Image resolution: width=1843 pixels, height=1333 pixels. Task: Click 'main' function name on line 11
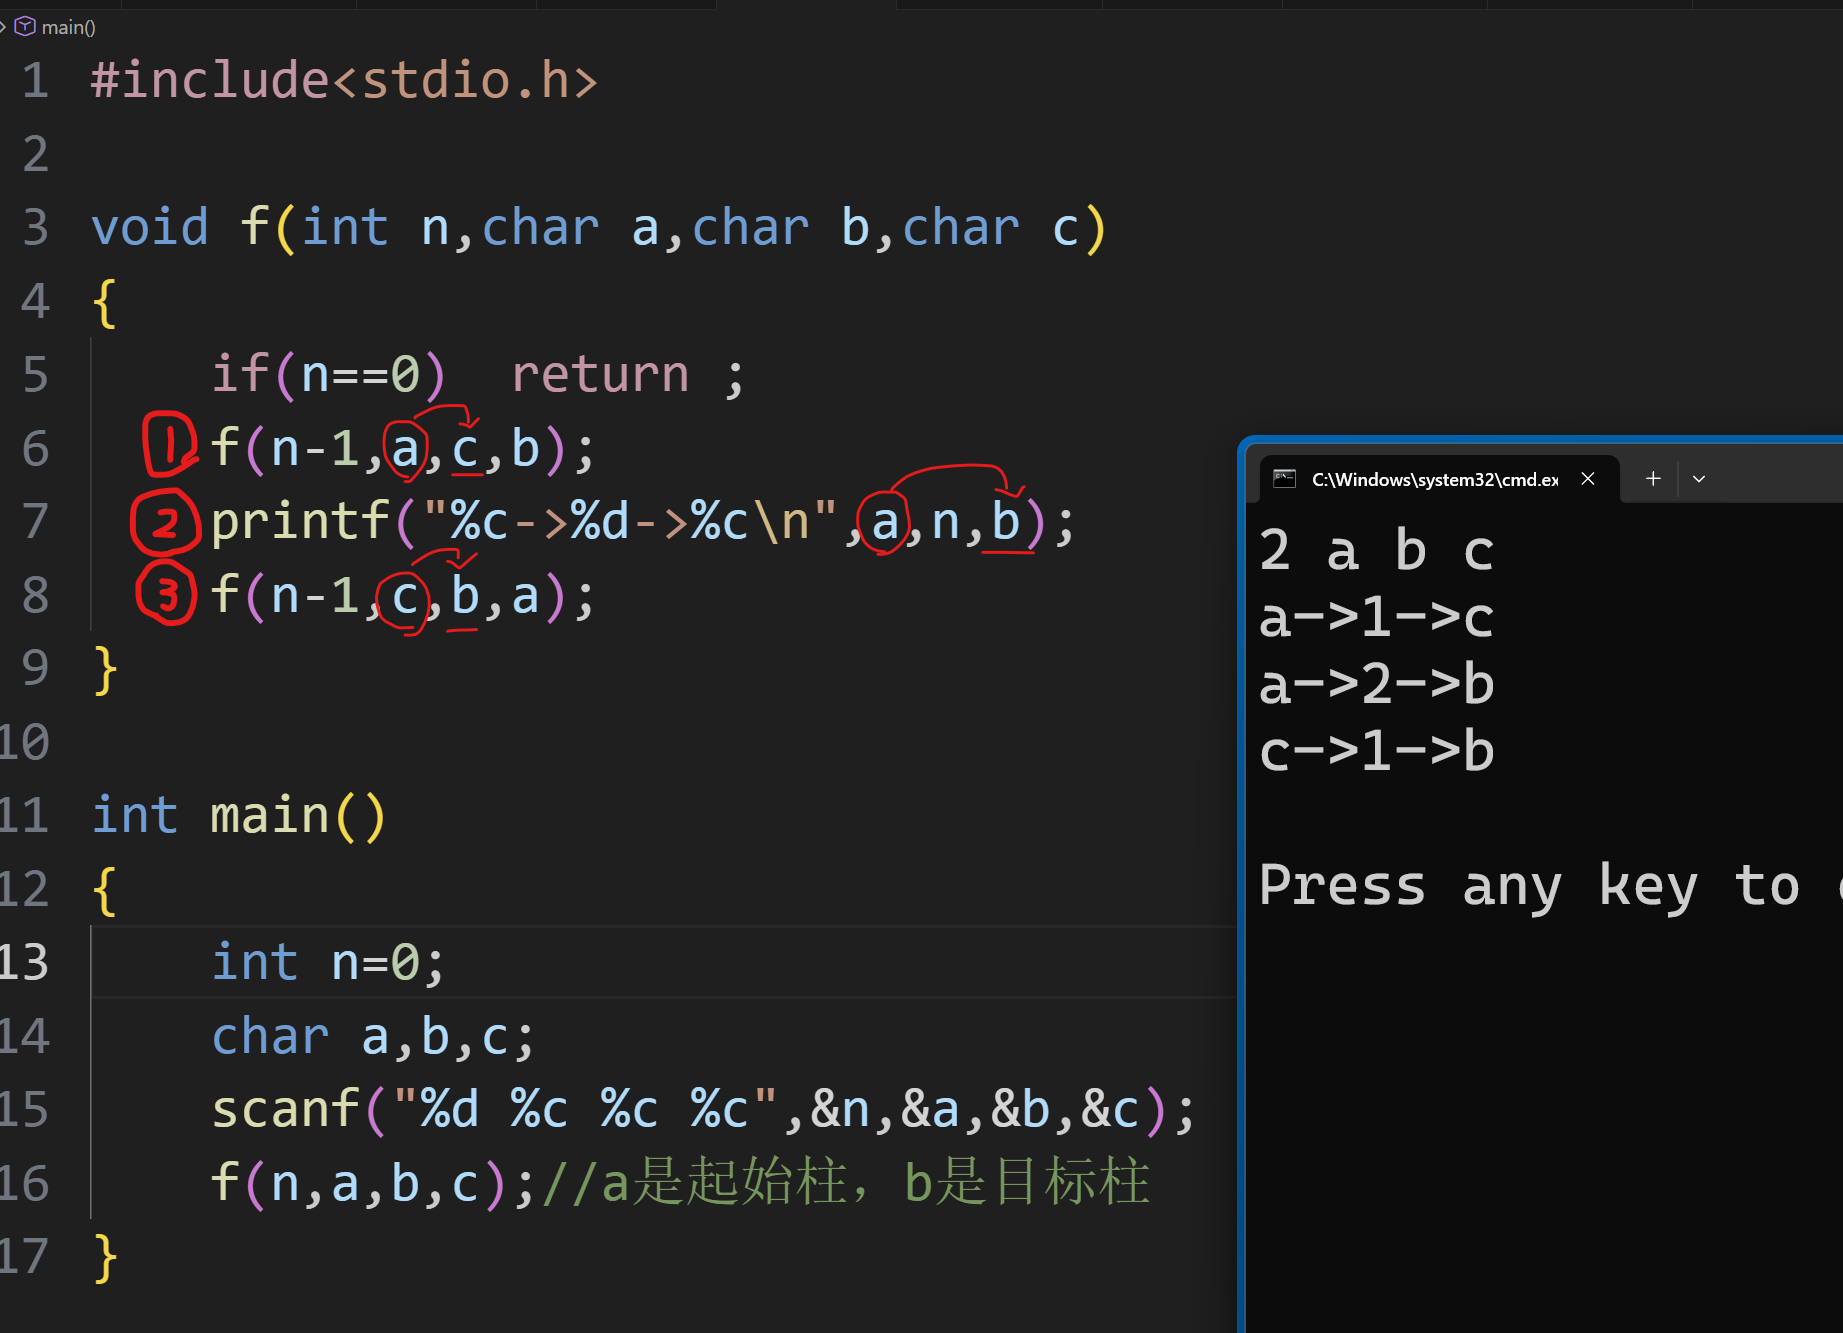click(x=270, y=816)
